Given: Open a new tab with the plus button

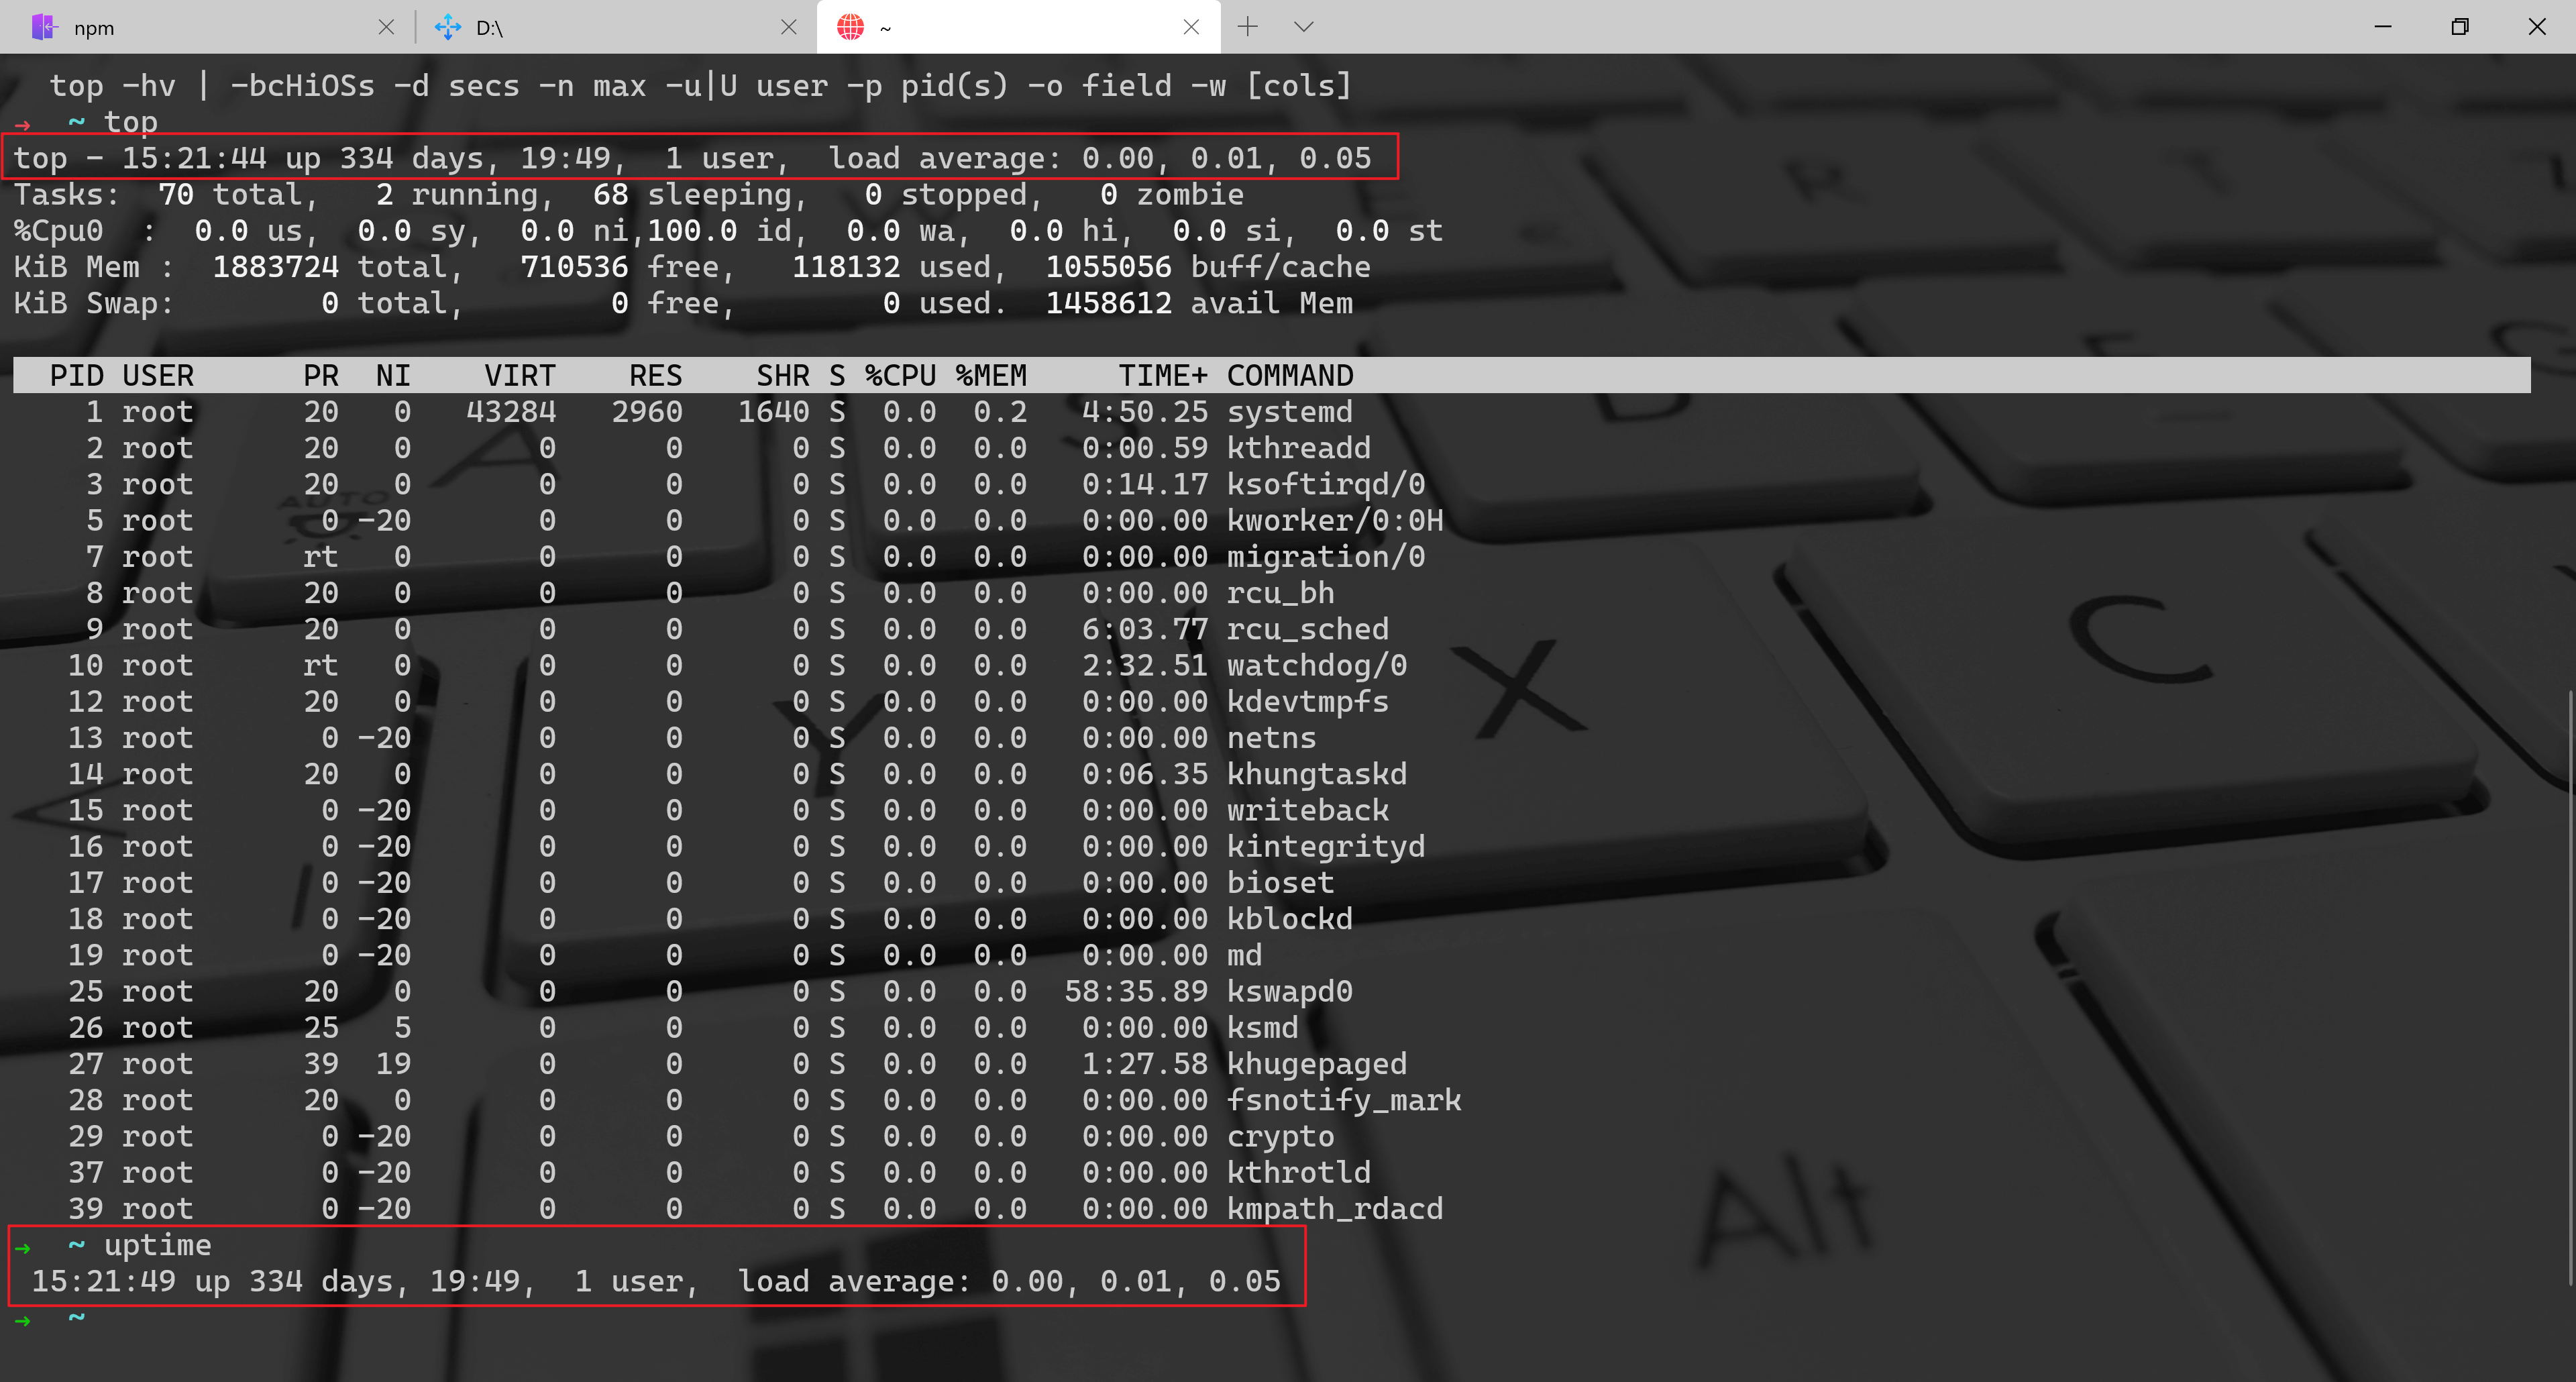Looking at the screenshot, I should pos(1247,27).
